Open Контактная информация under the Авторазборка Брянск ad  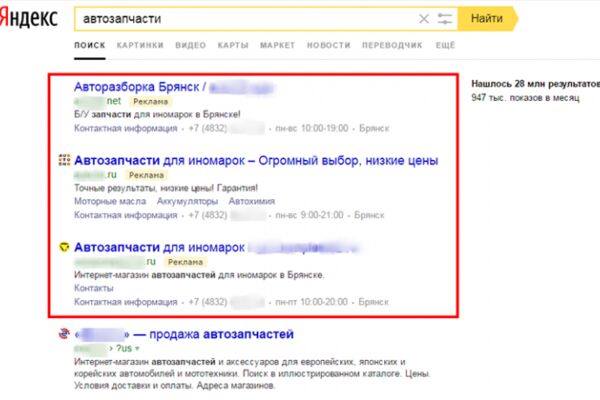tap(126, 128)
